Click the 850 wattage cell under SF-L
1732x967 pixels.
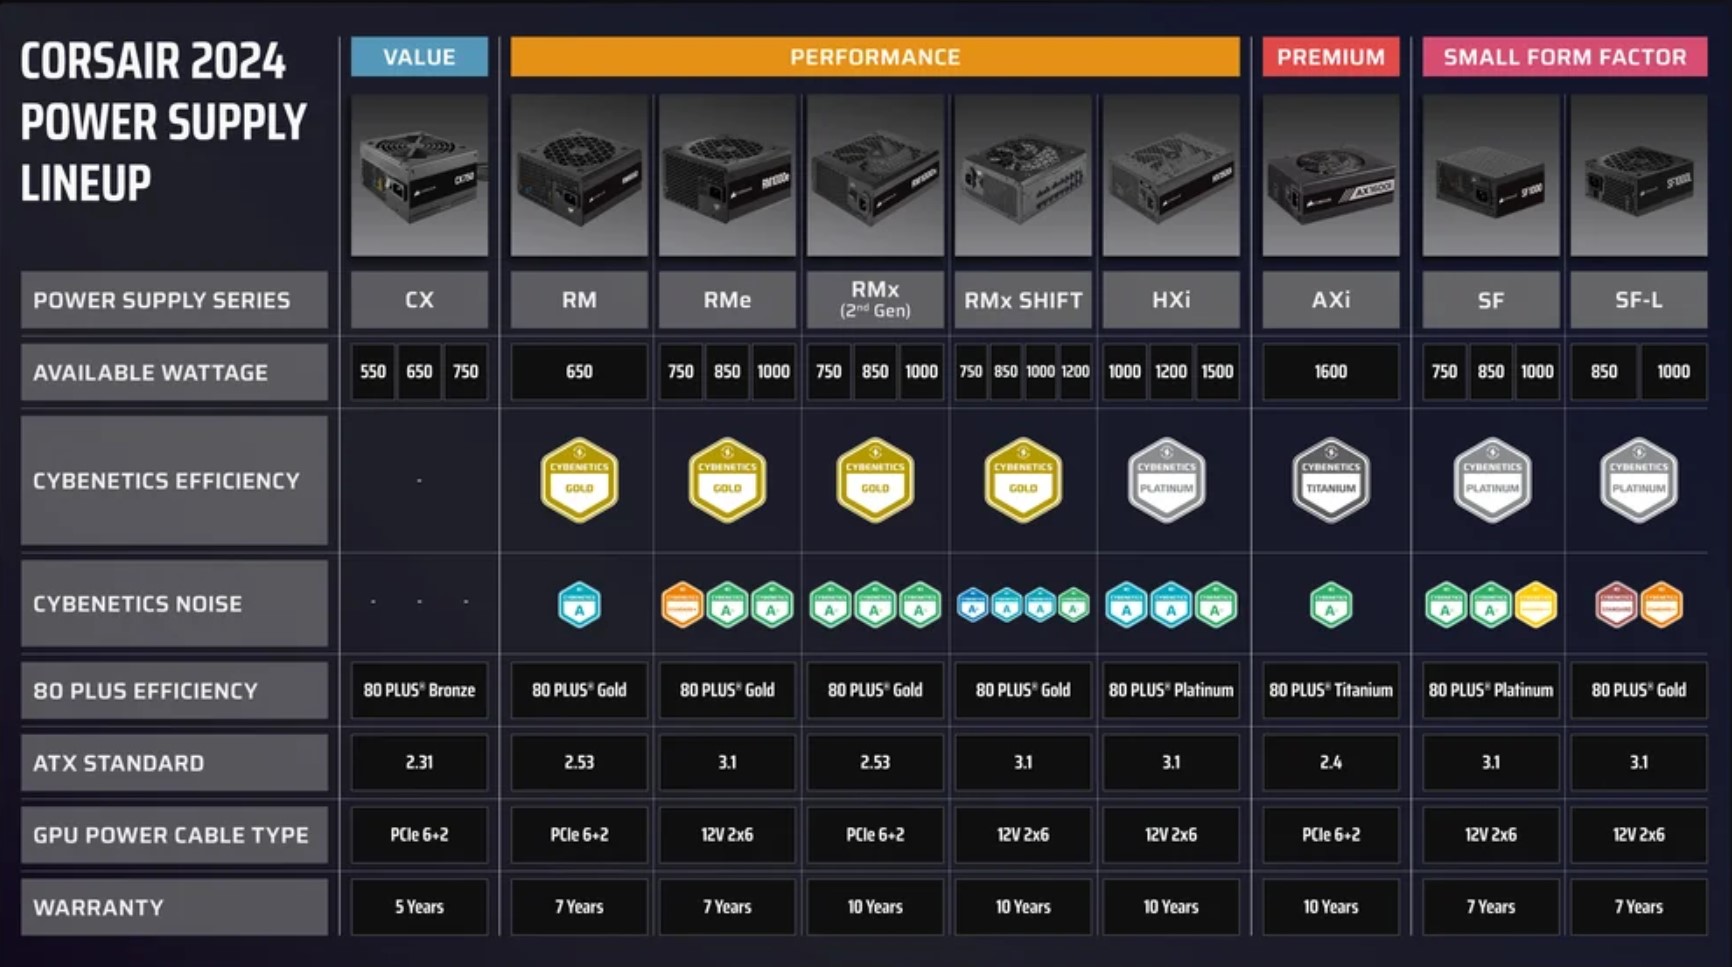[1604, 372]
